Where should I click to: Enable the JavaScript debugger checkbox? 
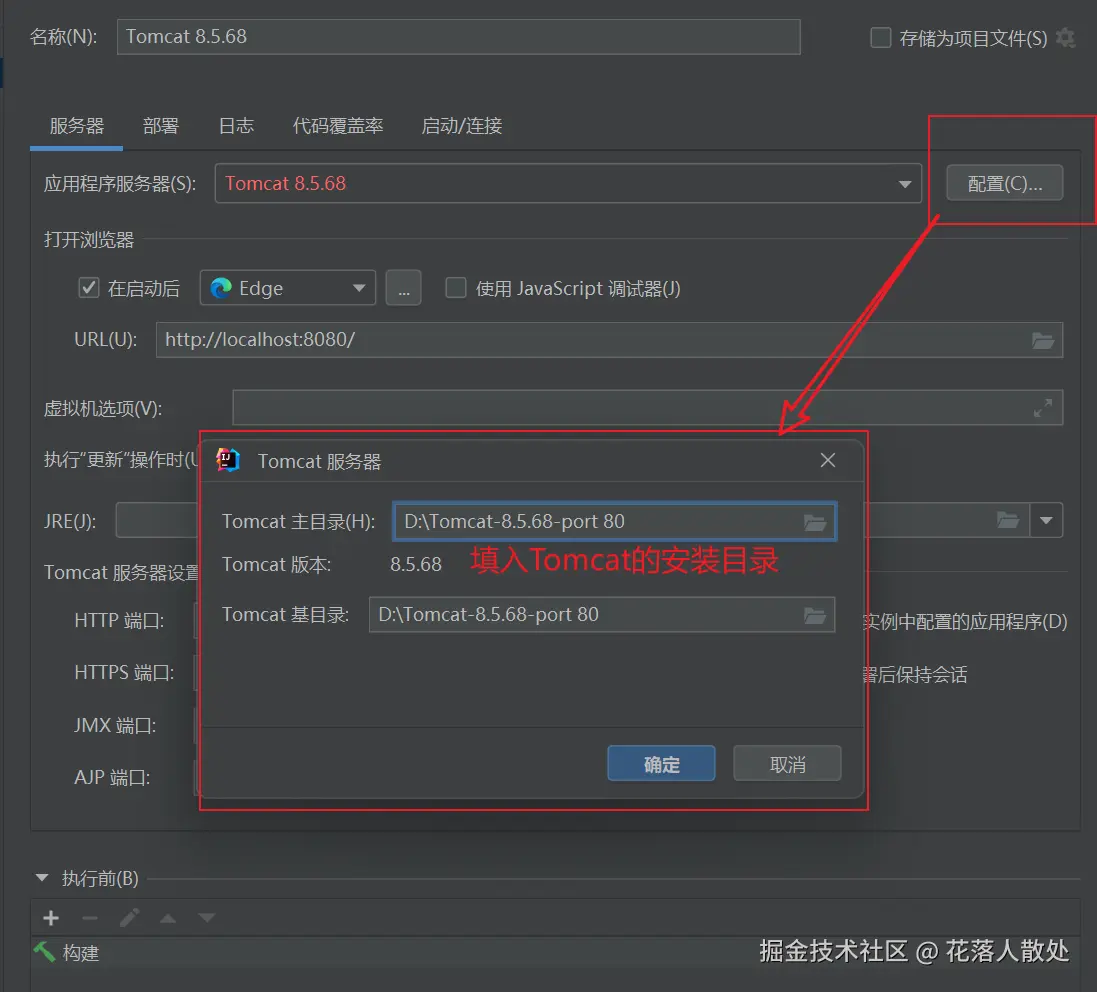[x=455, y=288]
